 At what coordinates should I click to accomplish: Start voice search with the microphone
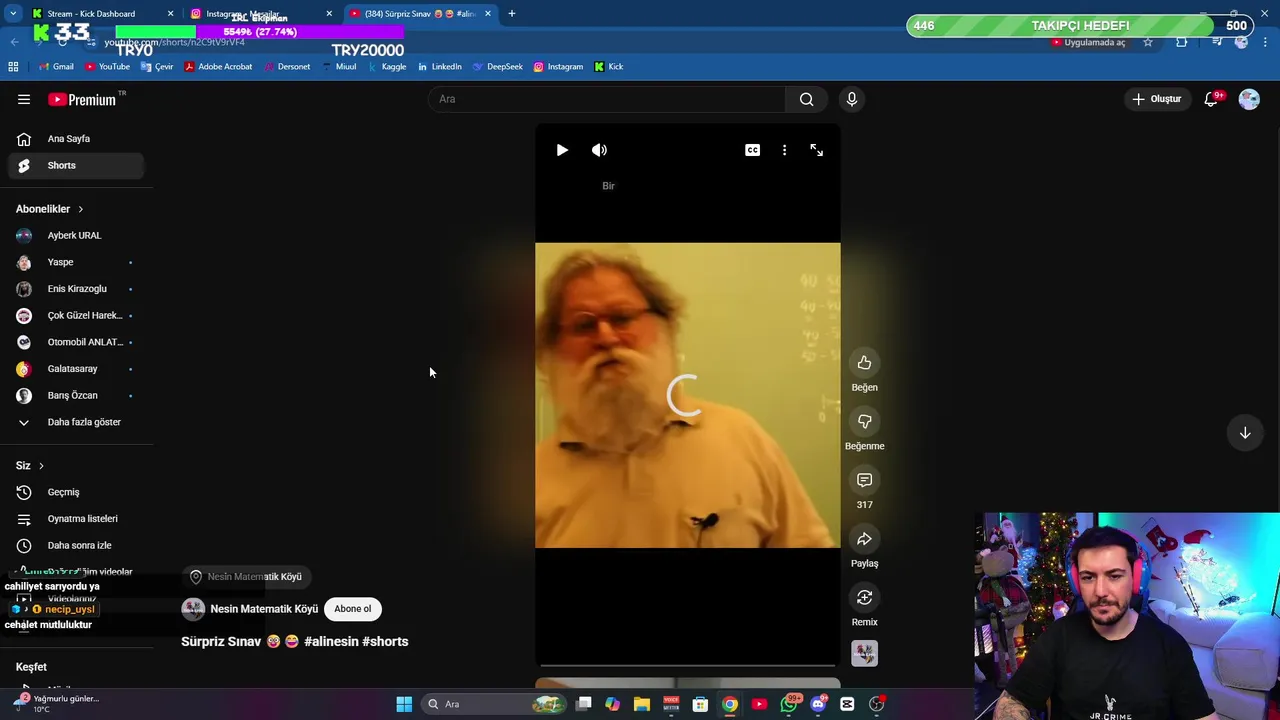pyautogui.click(x=852, y=99)
